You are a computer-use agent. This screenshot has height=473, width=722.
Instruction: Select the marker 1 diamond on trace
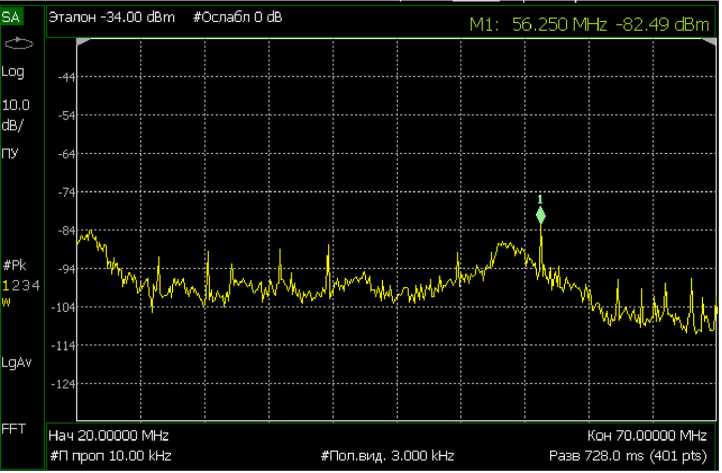(540, 215)
